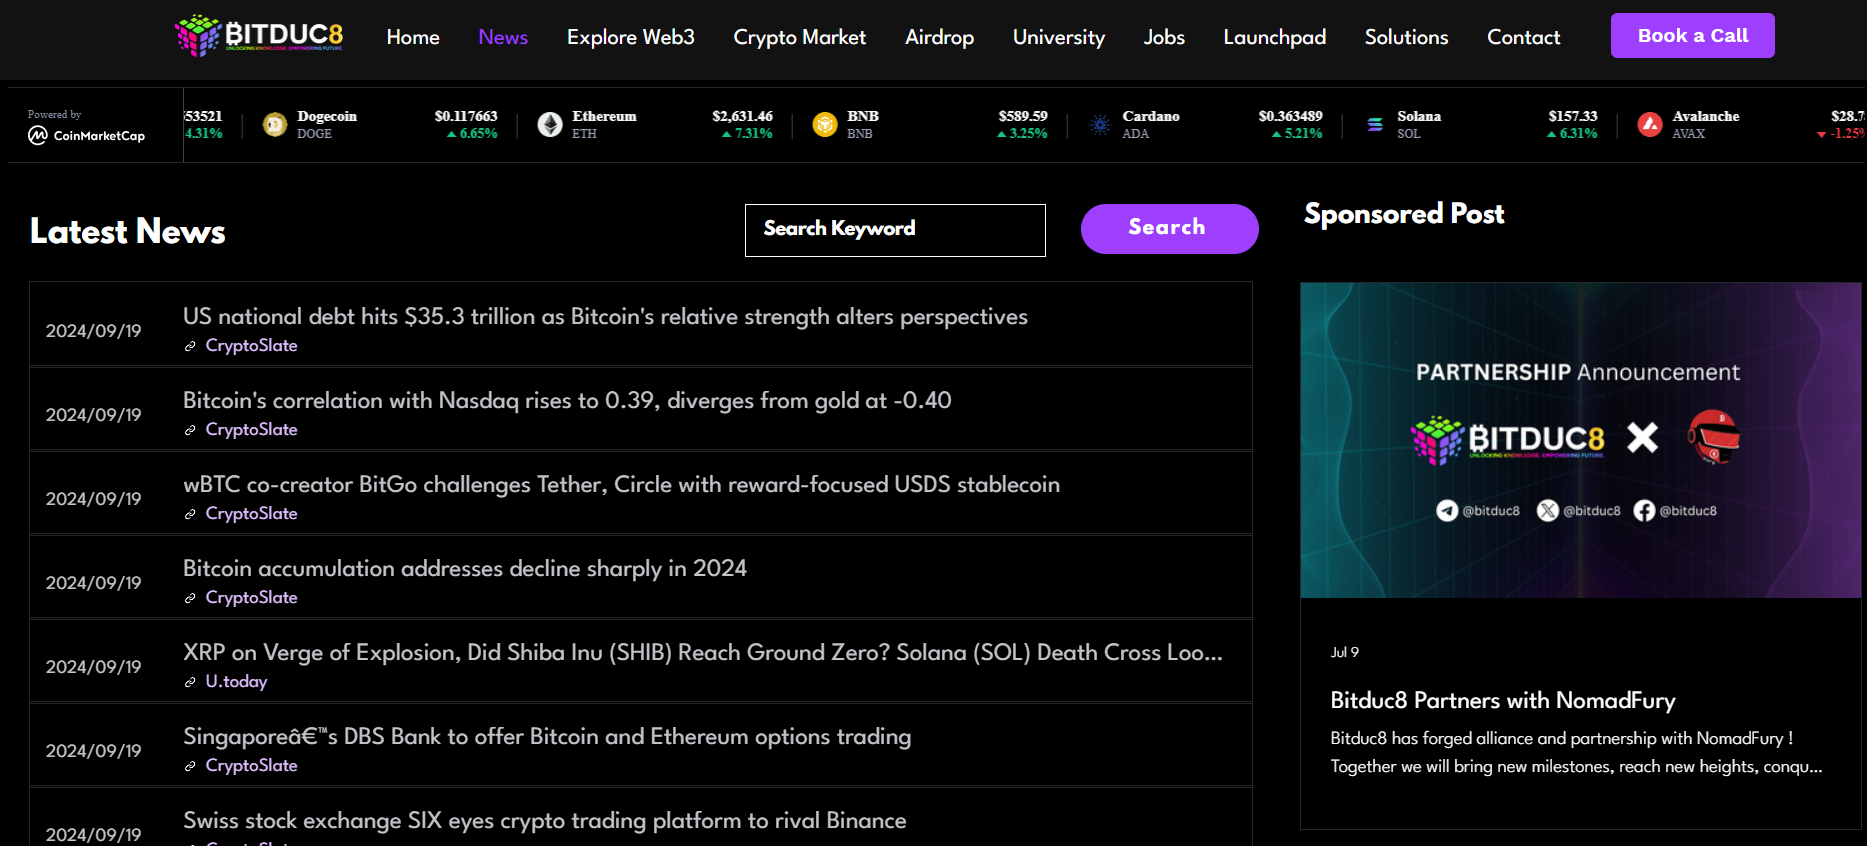Open University in the navigation

pos(1059,37)
